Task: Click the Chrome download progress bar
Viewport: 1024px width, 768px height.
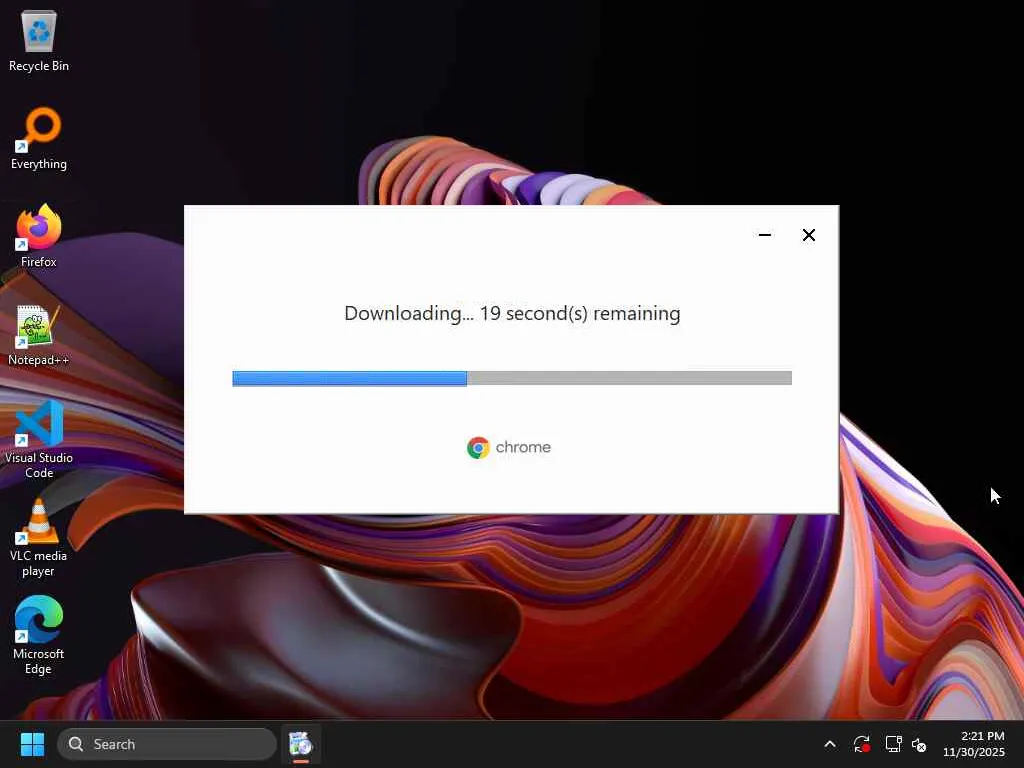Action: coord(512,378)
